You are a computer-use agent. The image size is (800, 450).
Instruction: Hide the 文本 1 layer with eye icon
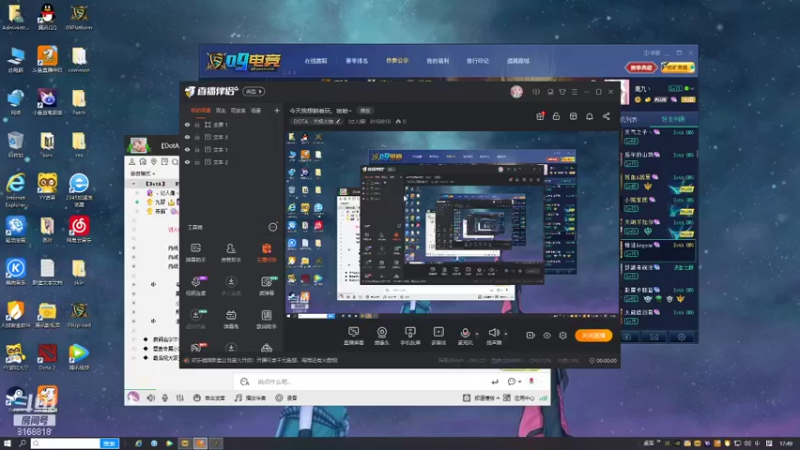pos(187,149)
